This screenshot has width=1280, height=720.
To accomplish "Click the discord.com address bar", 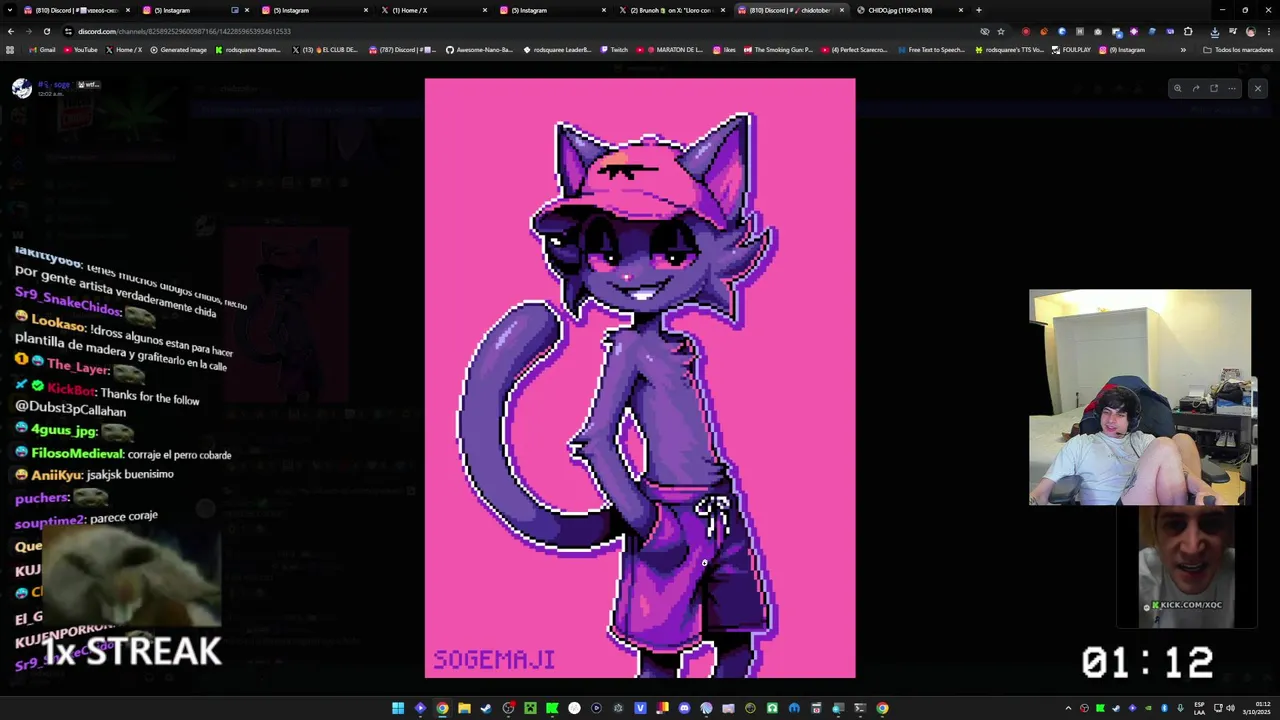I will (x=520, y=31).
